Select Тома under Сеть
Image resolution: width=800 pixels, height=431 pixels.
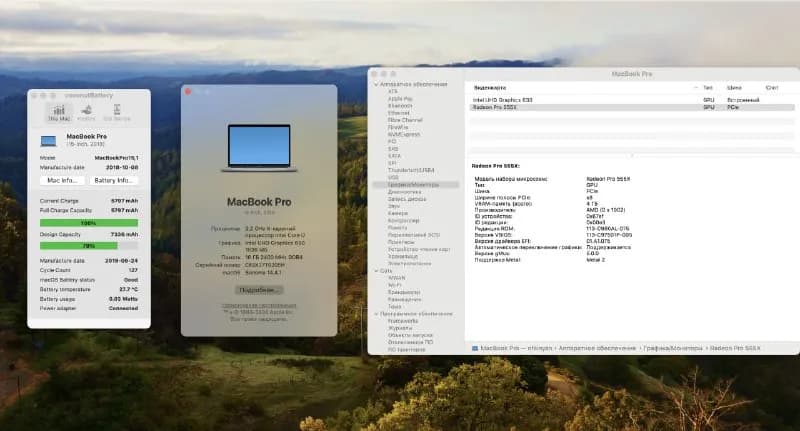[394, 307]
